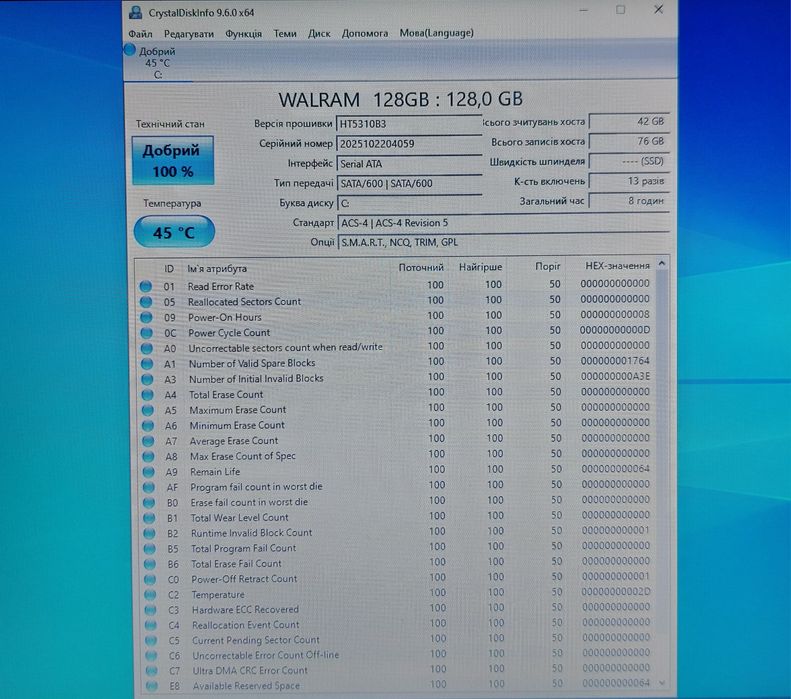The width and height of the screenshot is (791, 699).
Task: Click the status dot for Power-On Hours
Action: click(146, 317)
